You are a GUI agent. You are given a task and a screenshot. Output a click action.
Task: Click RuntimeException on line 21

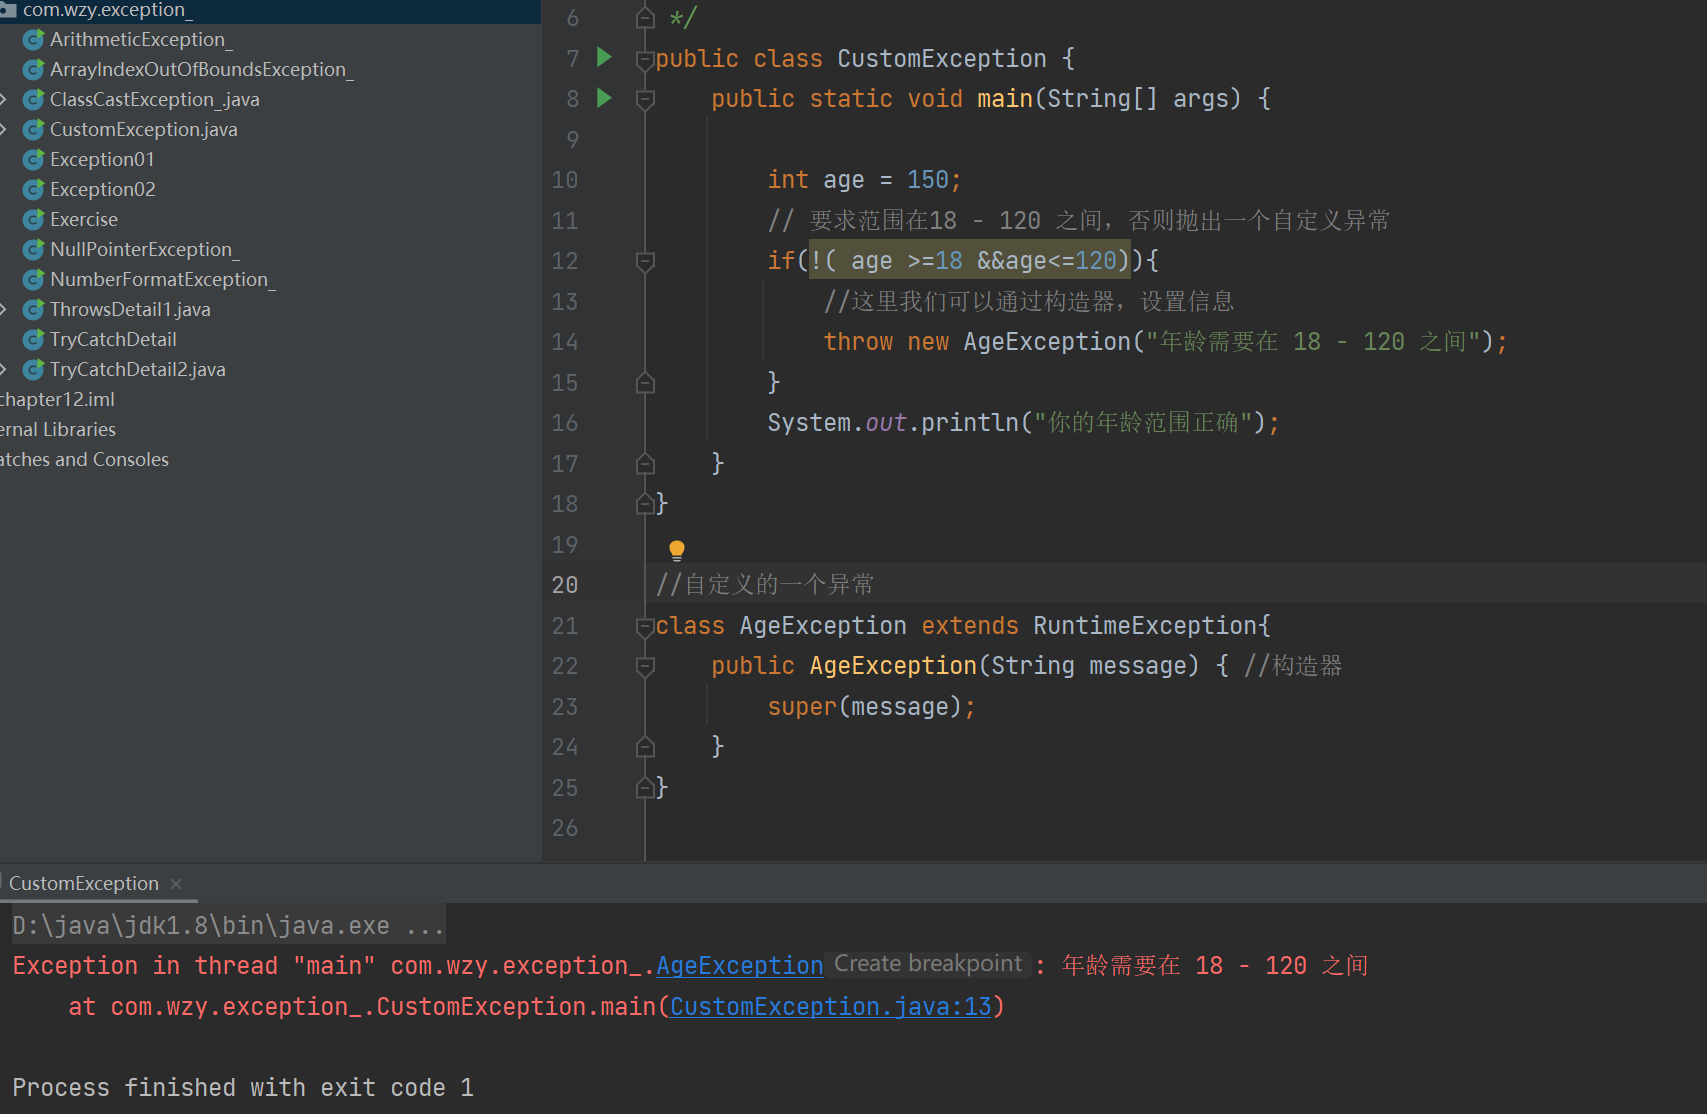click(x=1145, y=626)
